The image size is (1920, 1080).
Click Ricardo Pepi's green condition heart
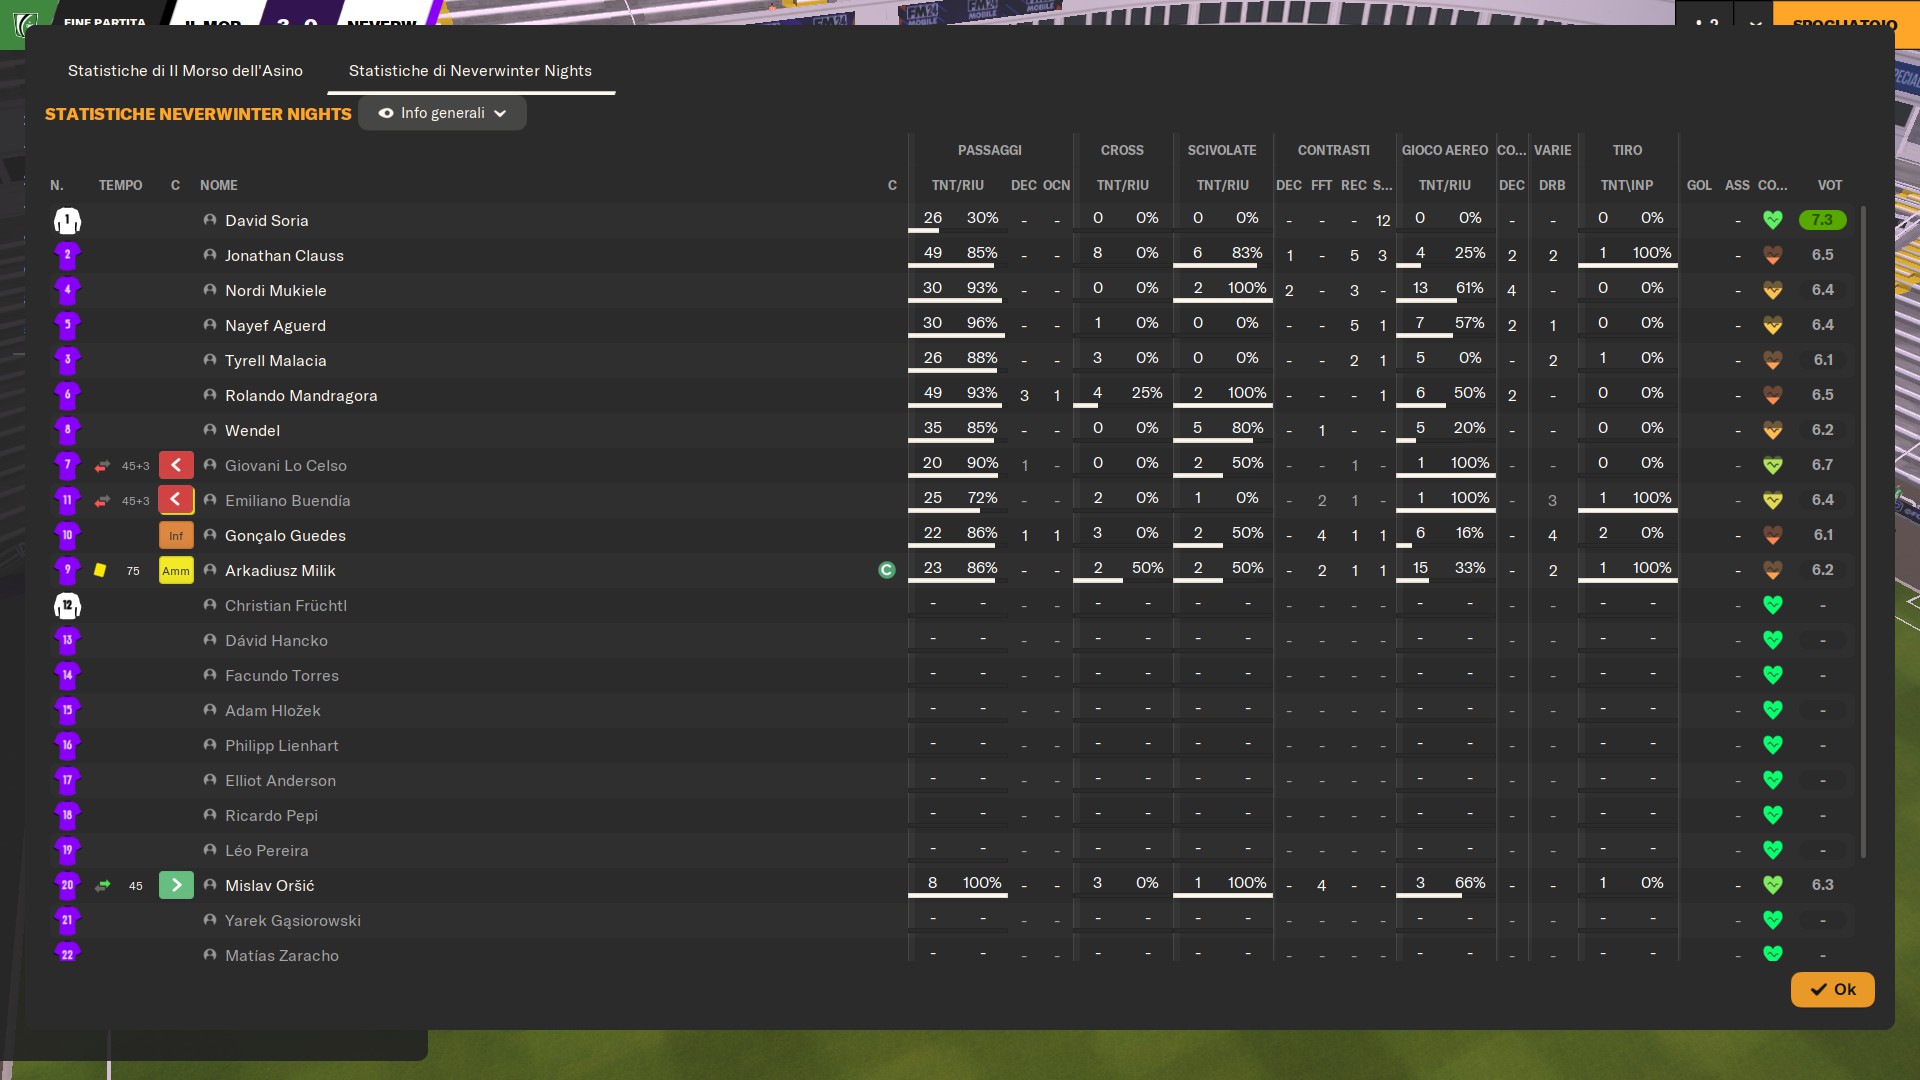(1773, 815)
